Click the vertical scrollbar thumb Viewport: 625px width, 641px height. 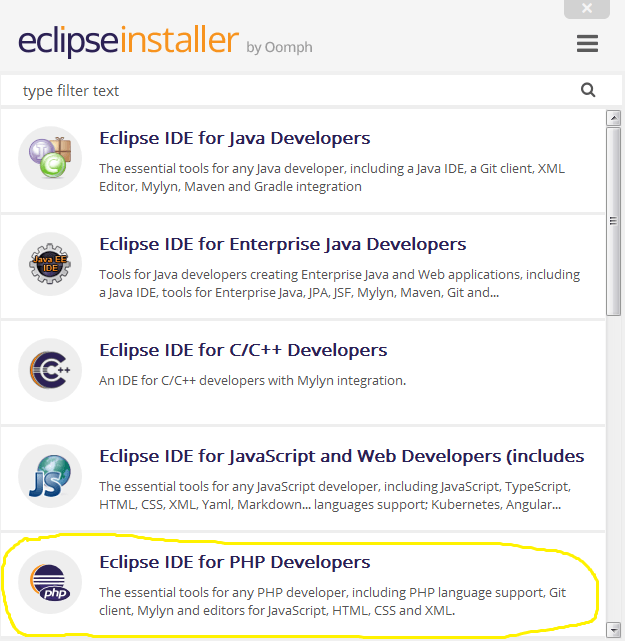click(x=614, y=221)
